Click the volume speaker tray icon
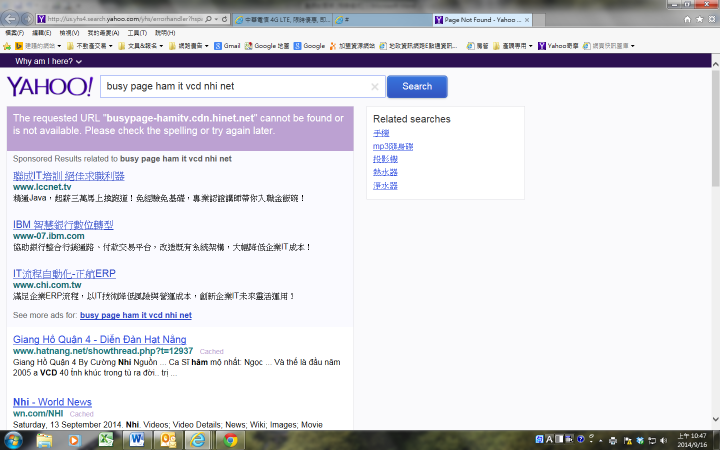This screenshot has width=720, height=450. pos(664,441)
